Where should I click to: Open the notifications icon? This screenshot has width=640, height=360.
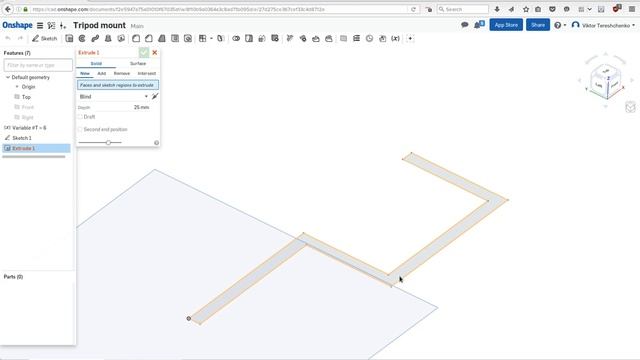coord(479,25)
